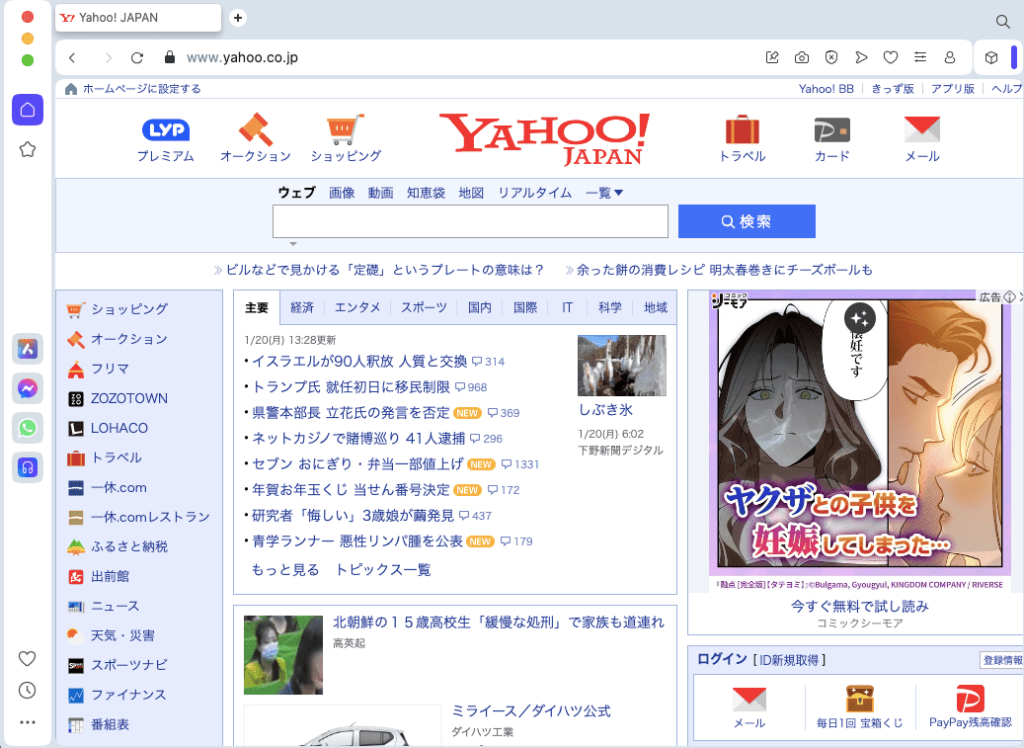
Task: Open LYP プレミアム via its icon
Action: tap(165, 128)
